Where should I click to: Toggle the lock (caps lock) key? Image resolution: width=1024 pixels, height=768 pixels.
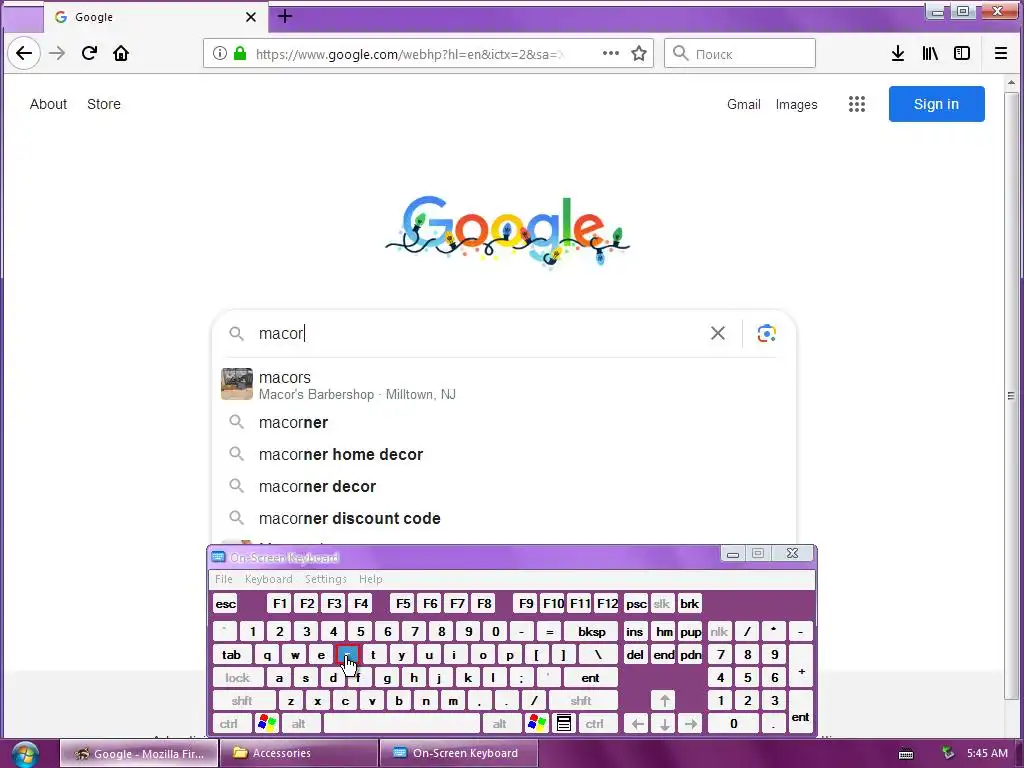coord(238,678)
